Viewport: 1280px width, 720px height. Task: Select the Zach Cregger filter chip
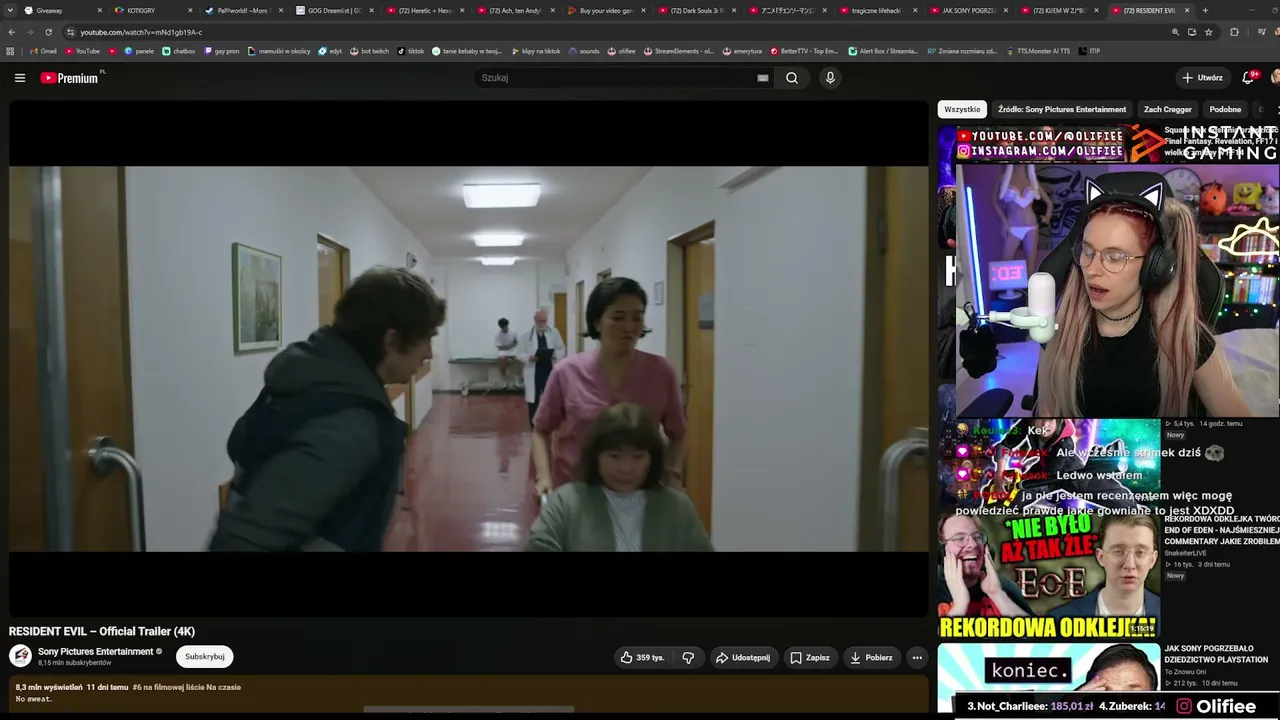coord(1168,109)
